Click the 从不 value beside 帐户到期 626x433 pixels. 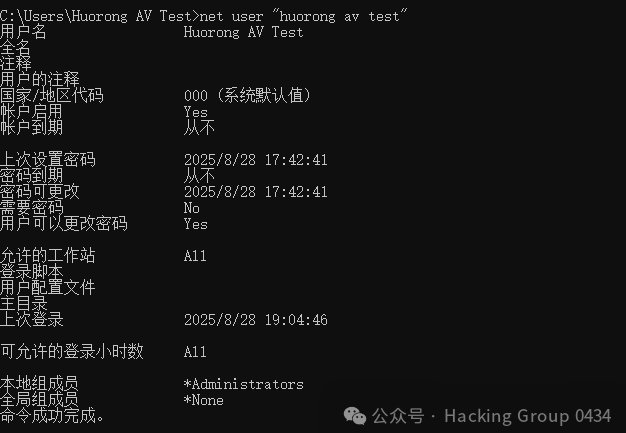pyautogui.click(x=199, y=128)
